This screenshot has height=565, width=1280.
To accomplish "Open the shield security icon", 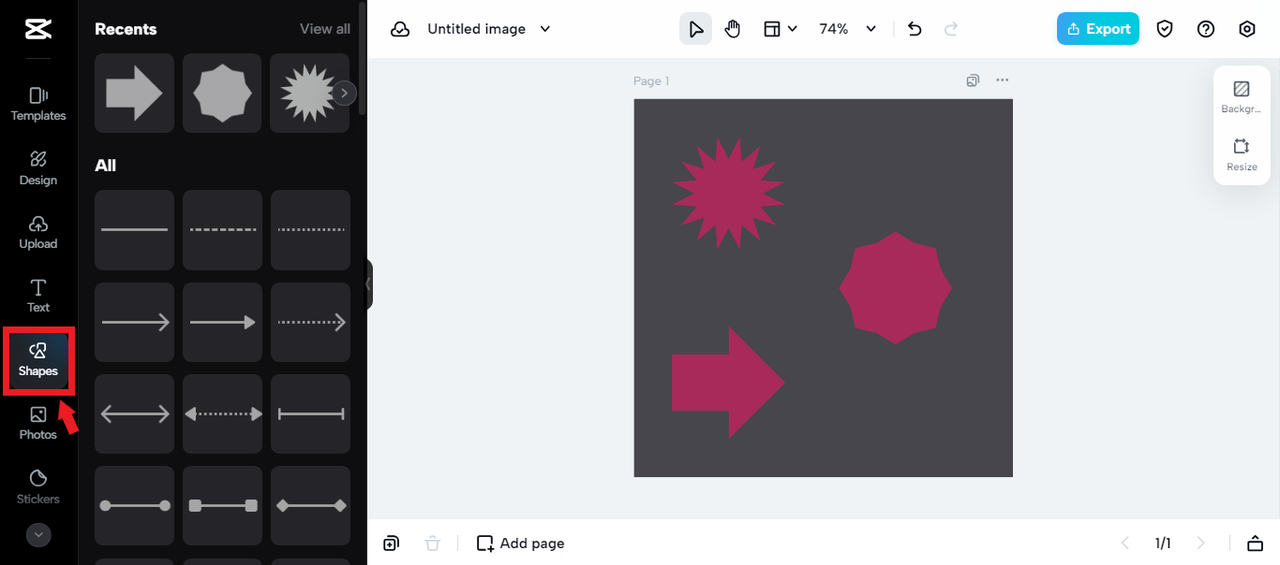I will click(1165, 29).
